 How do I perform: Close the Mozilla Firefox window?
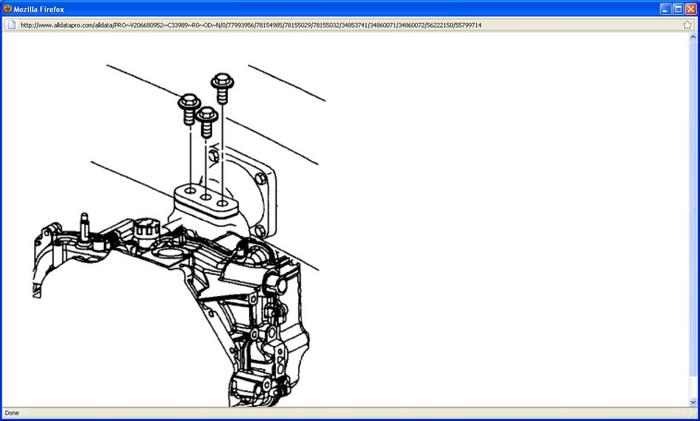(x=691, y=9)
